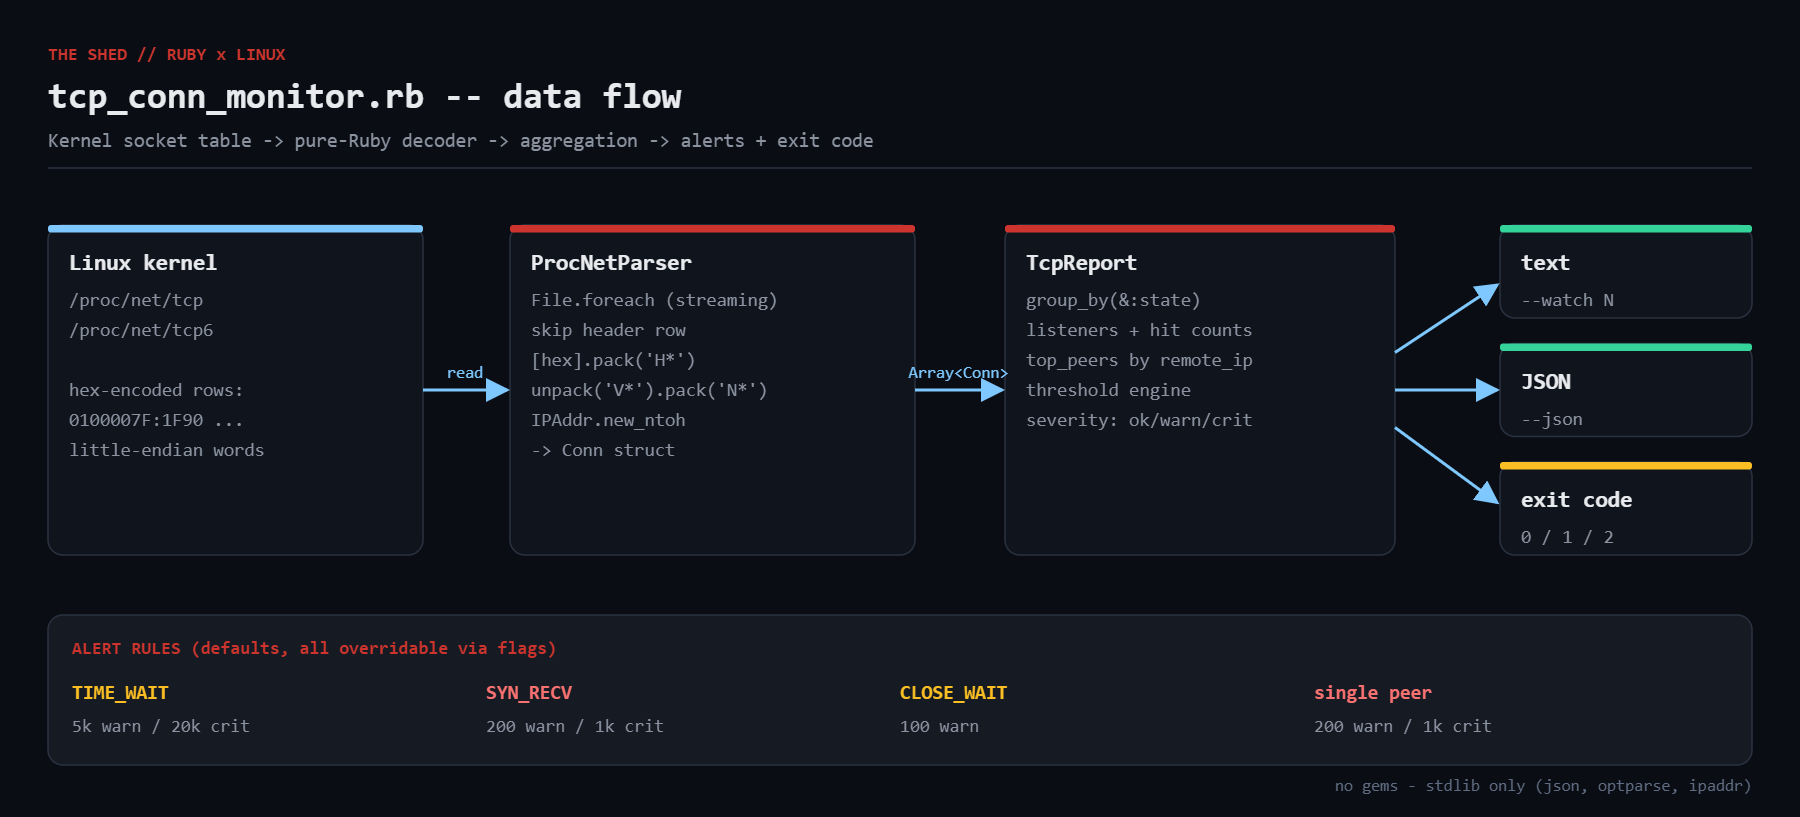The image size is (1800, 817).
Task: Click the 'IPAddr.new_ntoh' line
Action: tap(608, 420)
